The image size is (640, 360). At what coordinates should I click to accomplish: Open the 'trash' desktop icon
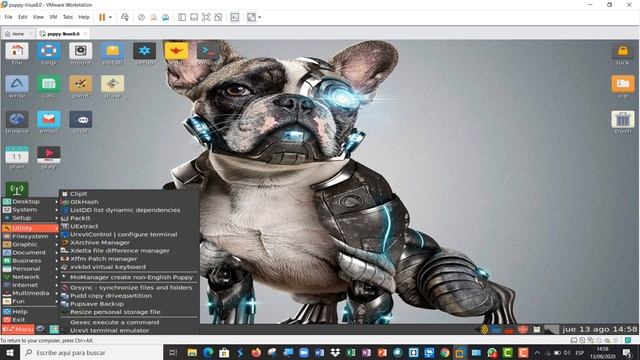(x=622, y=120)
